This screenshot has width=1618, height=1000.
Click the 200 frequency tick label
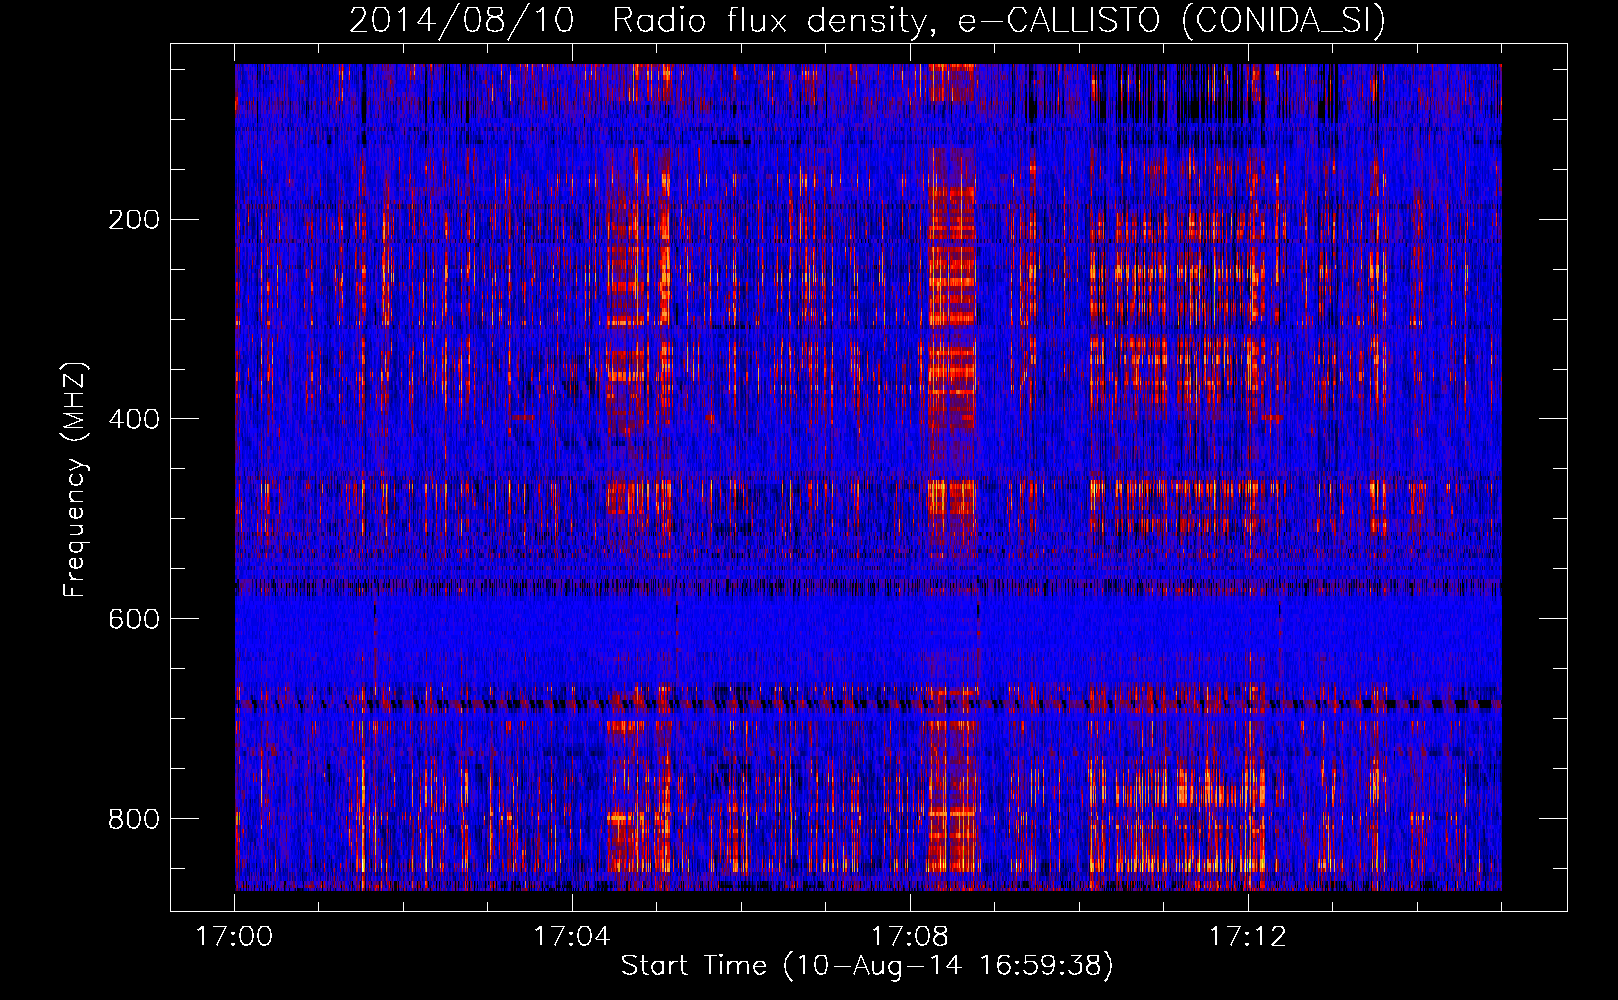coord(134,219)
